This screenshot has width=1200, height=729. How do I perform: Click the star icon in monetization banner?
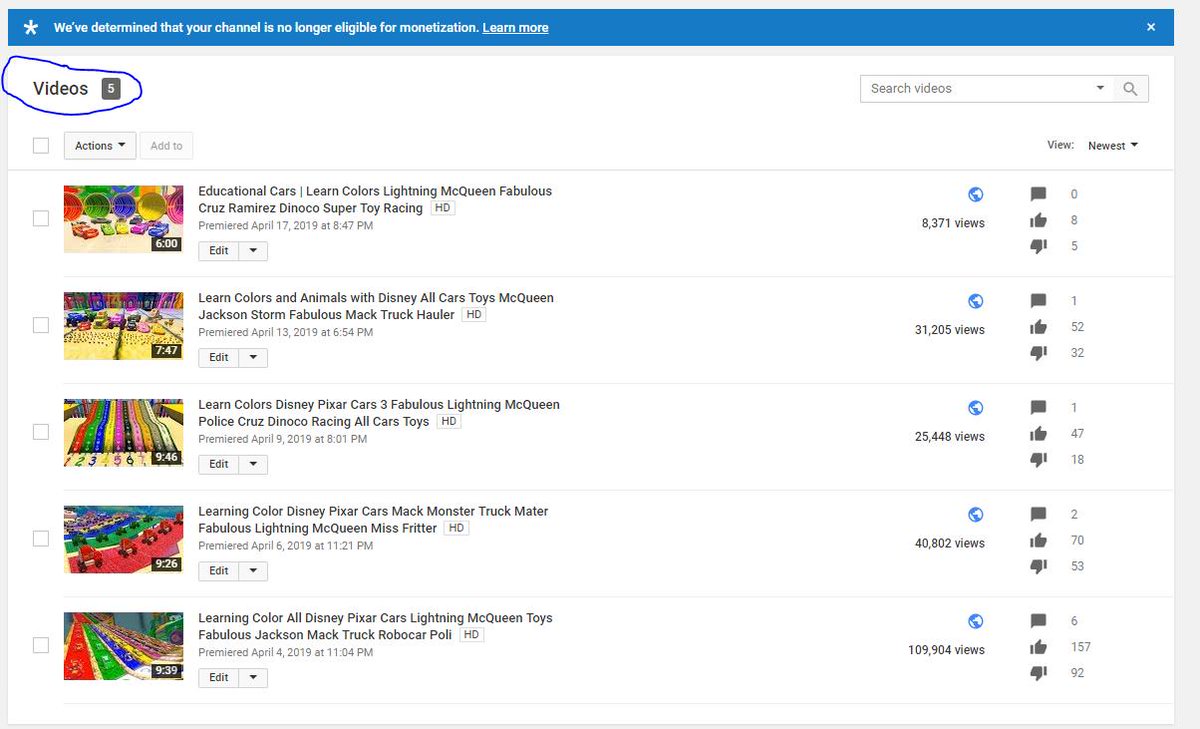(30, 28)
